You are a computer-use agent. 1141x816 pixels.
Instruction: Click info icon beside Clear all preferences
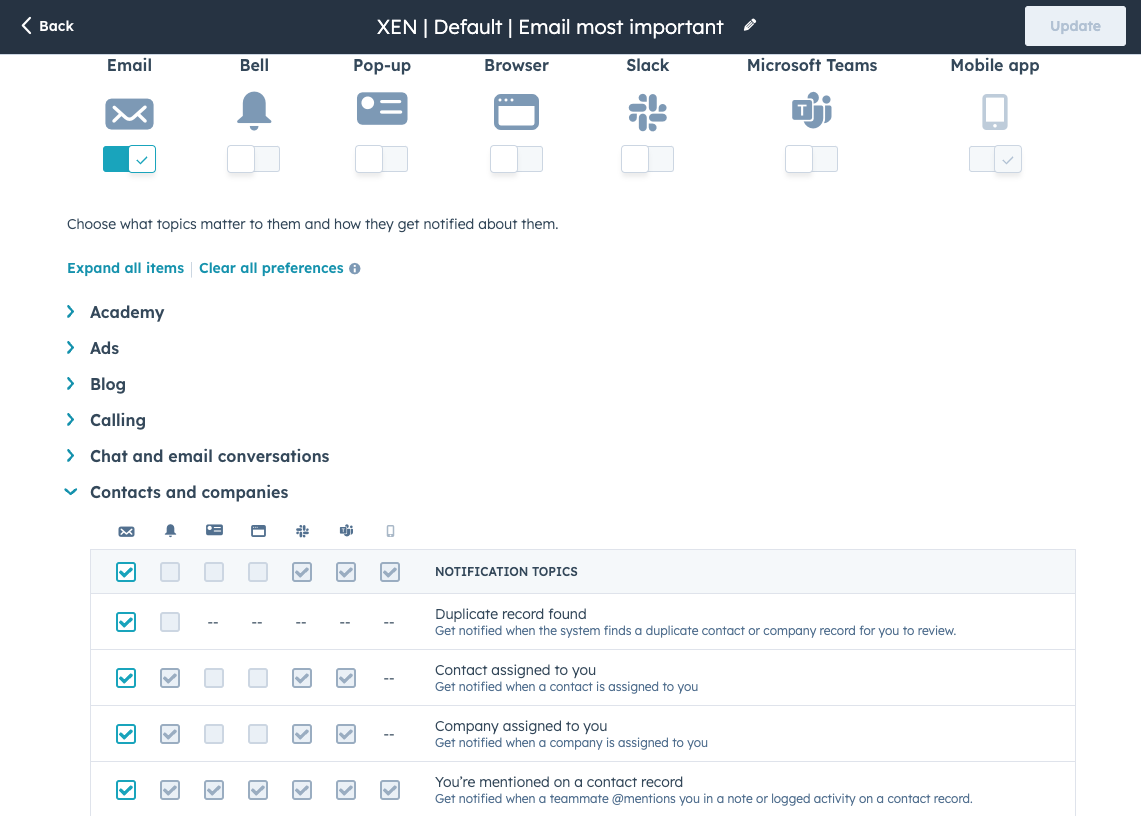[x=355, y=269]
